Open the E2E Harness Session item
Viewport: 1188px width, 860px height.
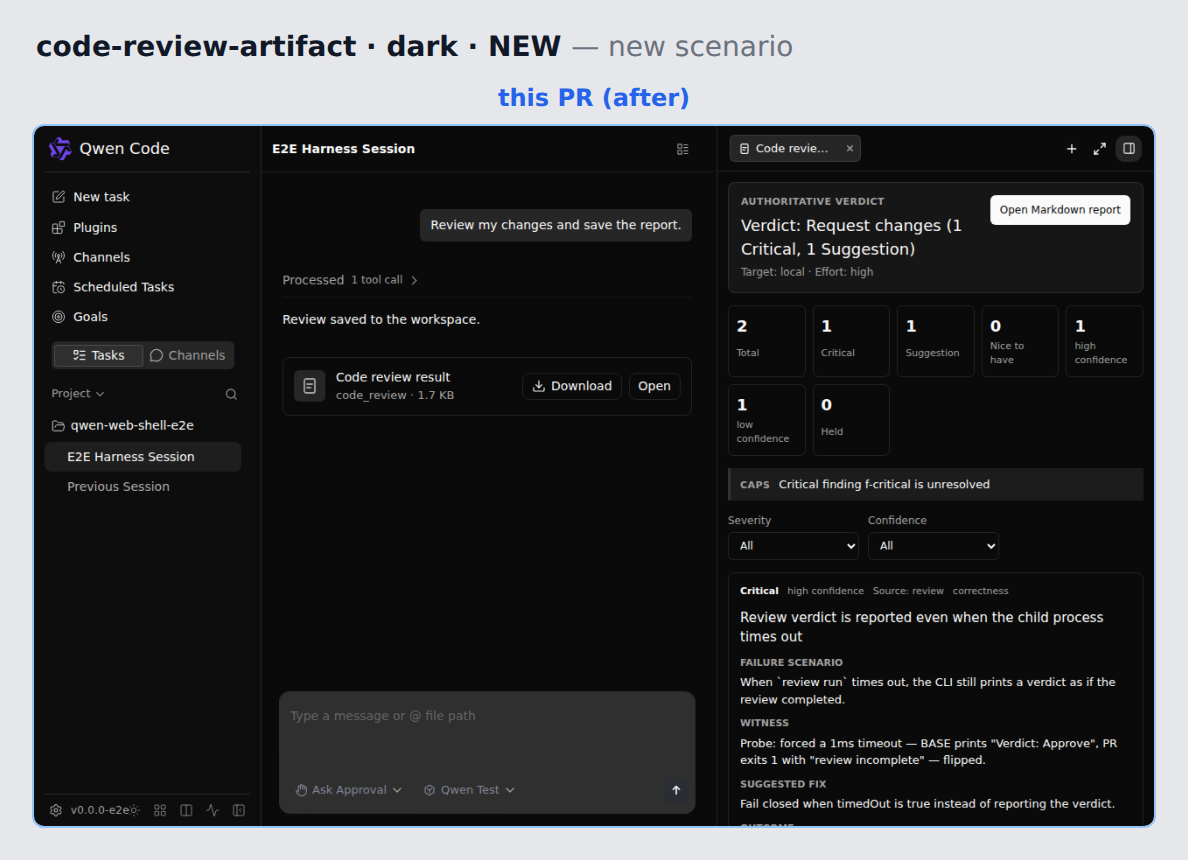[x=143, y=457]
